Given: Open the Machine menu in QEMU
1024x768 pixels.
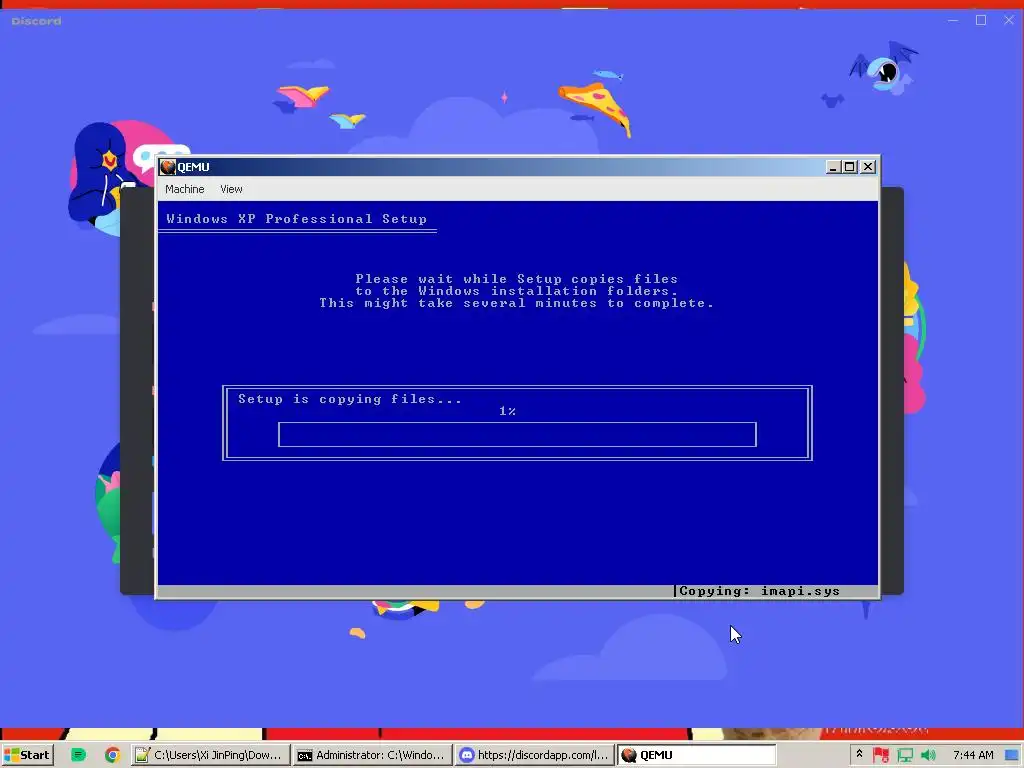Looking at the screenshot, I should 184,189.
